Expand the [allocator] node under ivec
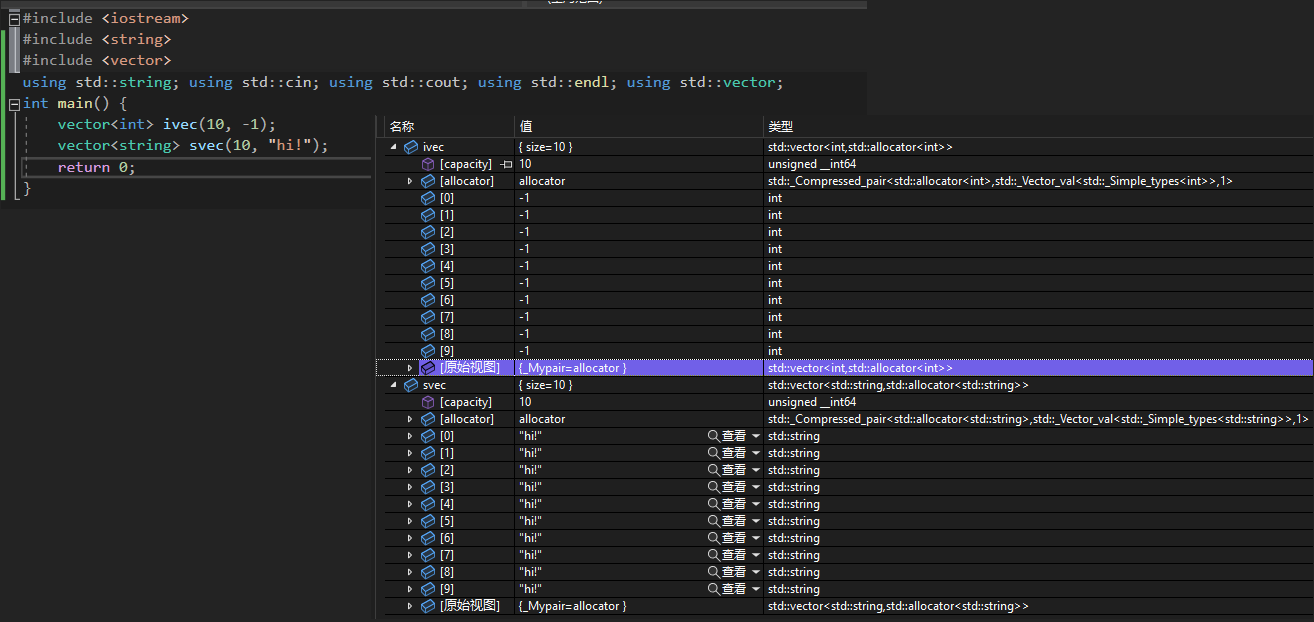Image resolution: width=1314 pixels, height=622 pixels. coord(410,181)
